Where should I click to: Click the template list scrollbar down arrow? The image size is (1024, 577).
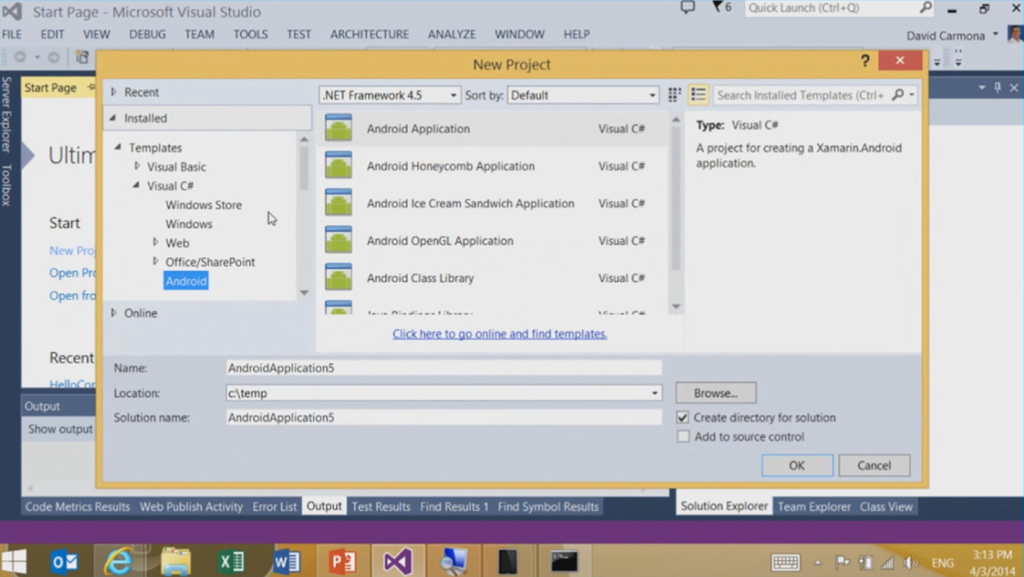[x=676, y=306]
